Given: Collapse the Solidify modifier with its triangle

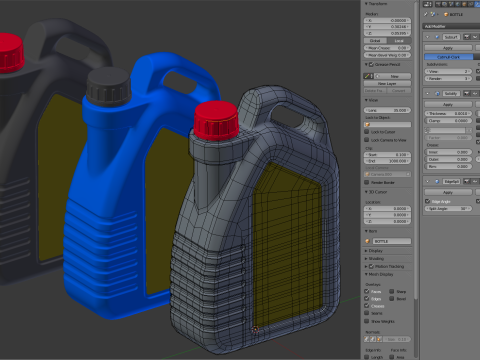Looking at the screenshot, I should 428,94.
